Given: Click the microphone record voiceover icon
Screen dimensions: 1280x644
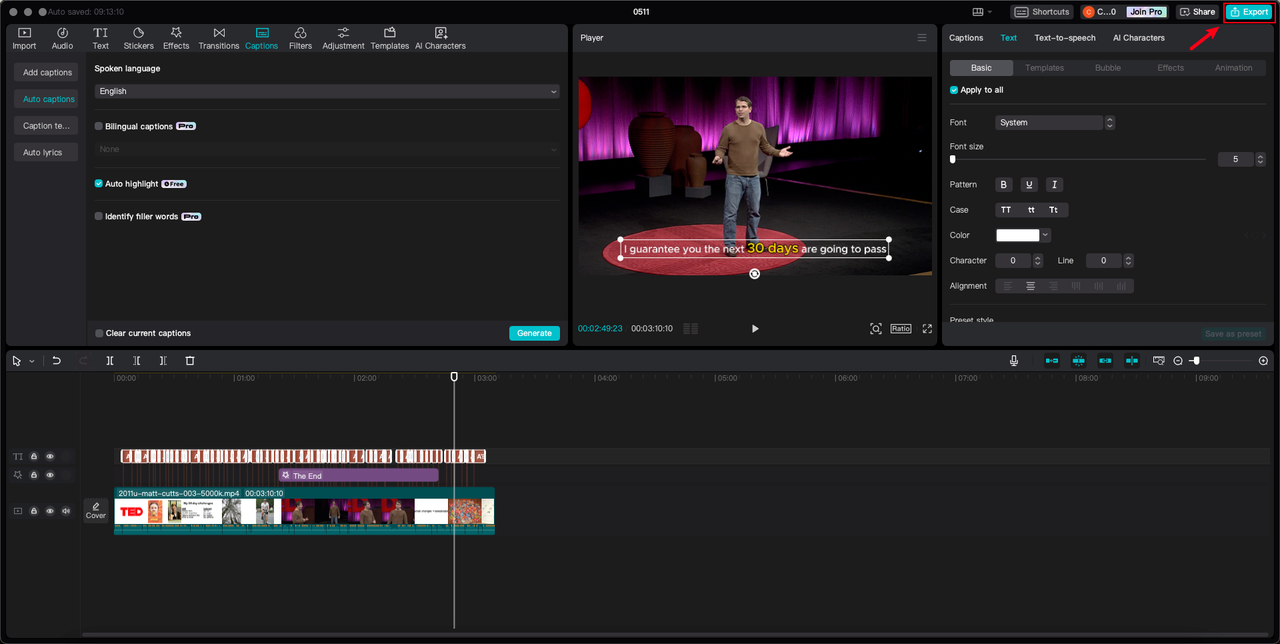Looking at the screenshot, I should (1014, 361).
